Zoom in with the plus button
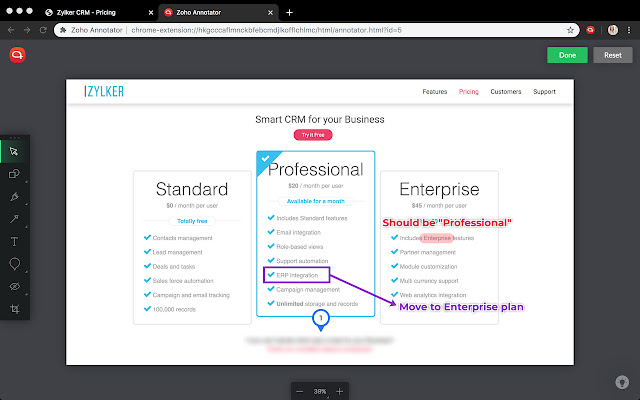Image resolution: width=640 pixels, height=400 pixels. pos(339,391)
